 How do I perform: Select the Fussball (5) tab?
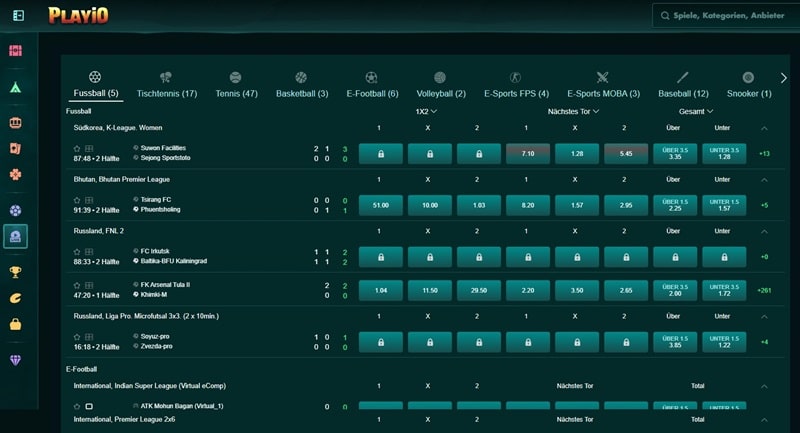[95, 85]
